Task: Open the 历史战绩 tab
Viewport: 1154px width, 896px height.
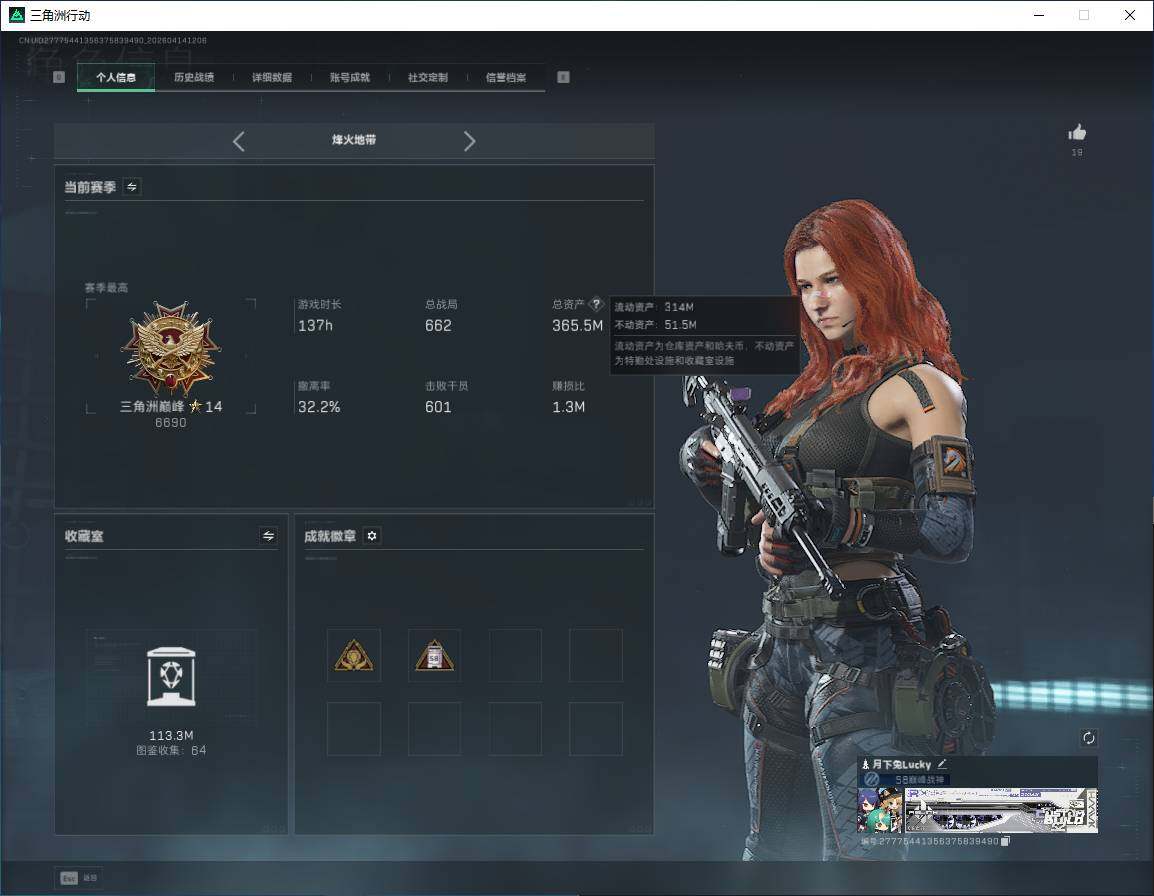Action: pos(194,77)
